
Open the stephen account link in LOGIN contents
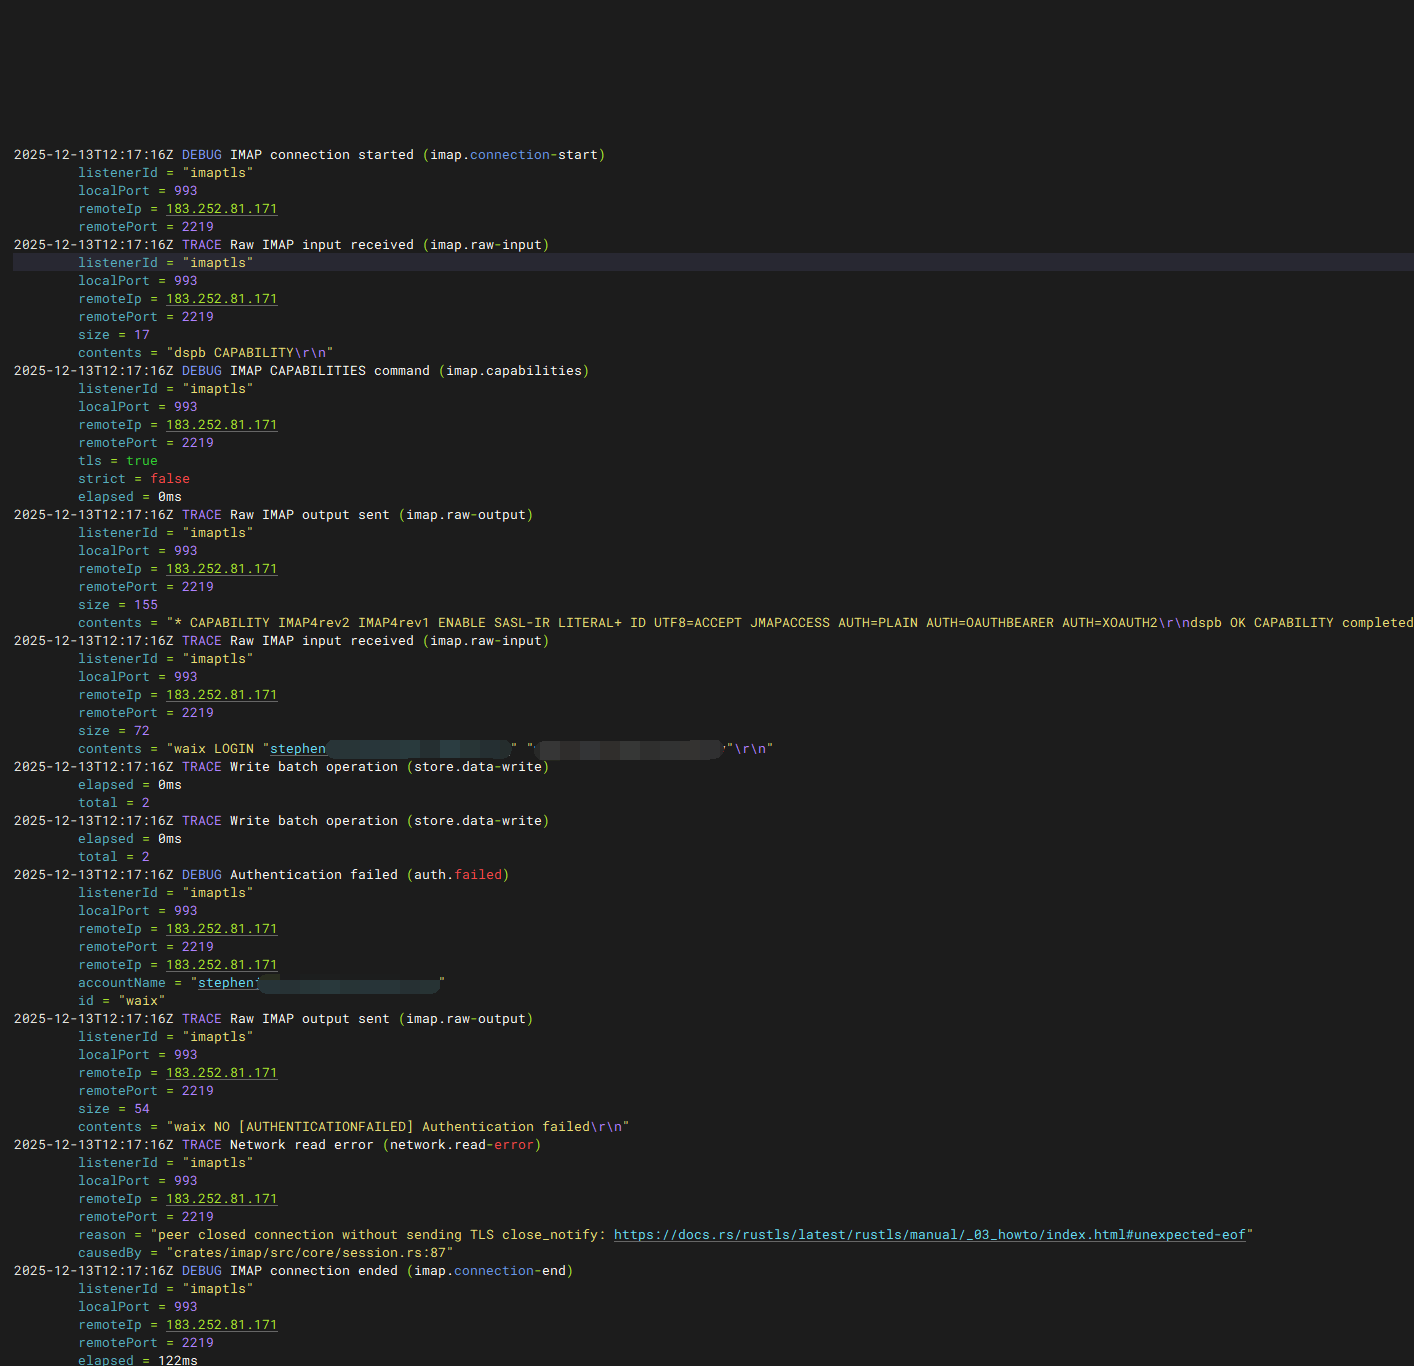297,748
